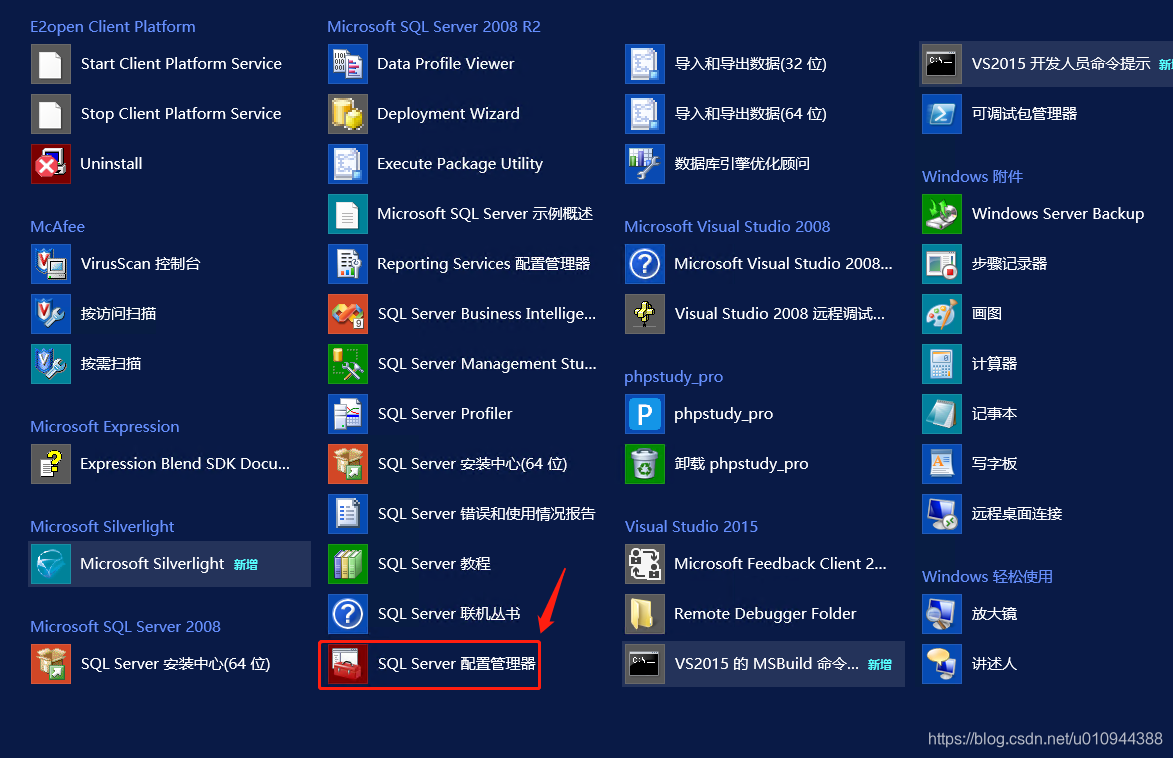The width and height of the screenshot is (1173, 758).
Task: Launch 讲述人 narrator icon
Action: (x=942, y=664)
